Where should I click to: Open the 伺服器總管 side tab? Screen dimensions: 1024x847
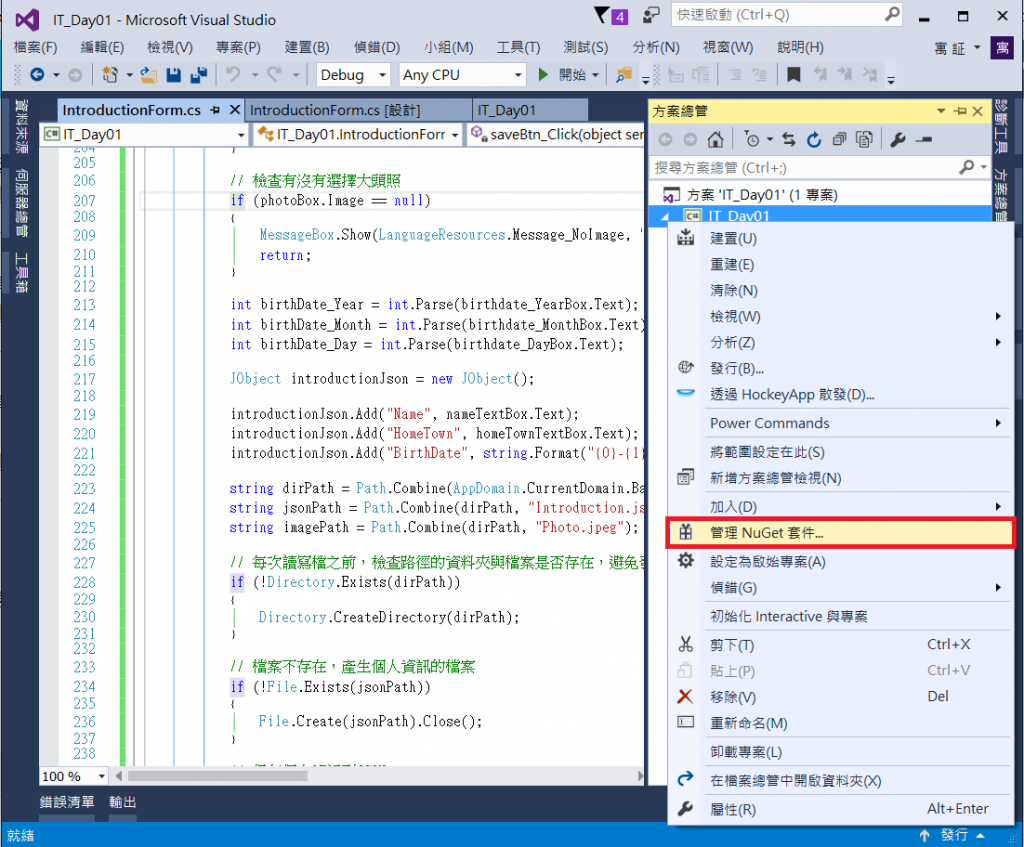coord(22,202)
